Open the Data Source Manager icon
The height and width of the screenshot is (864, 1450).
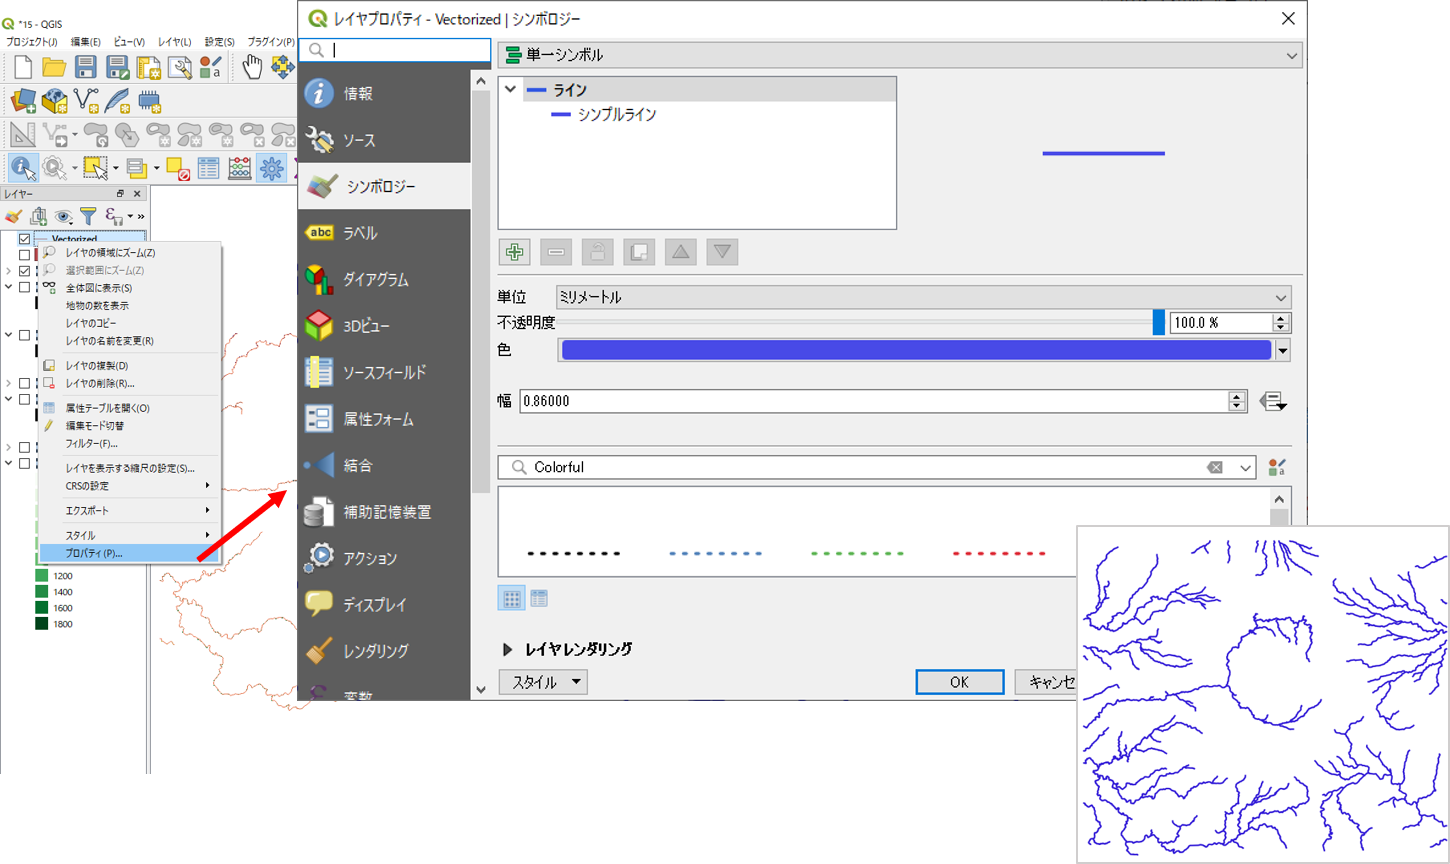23,101
